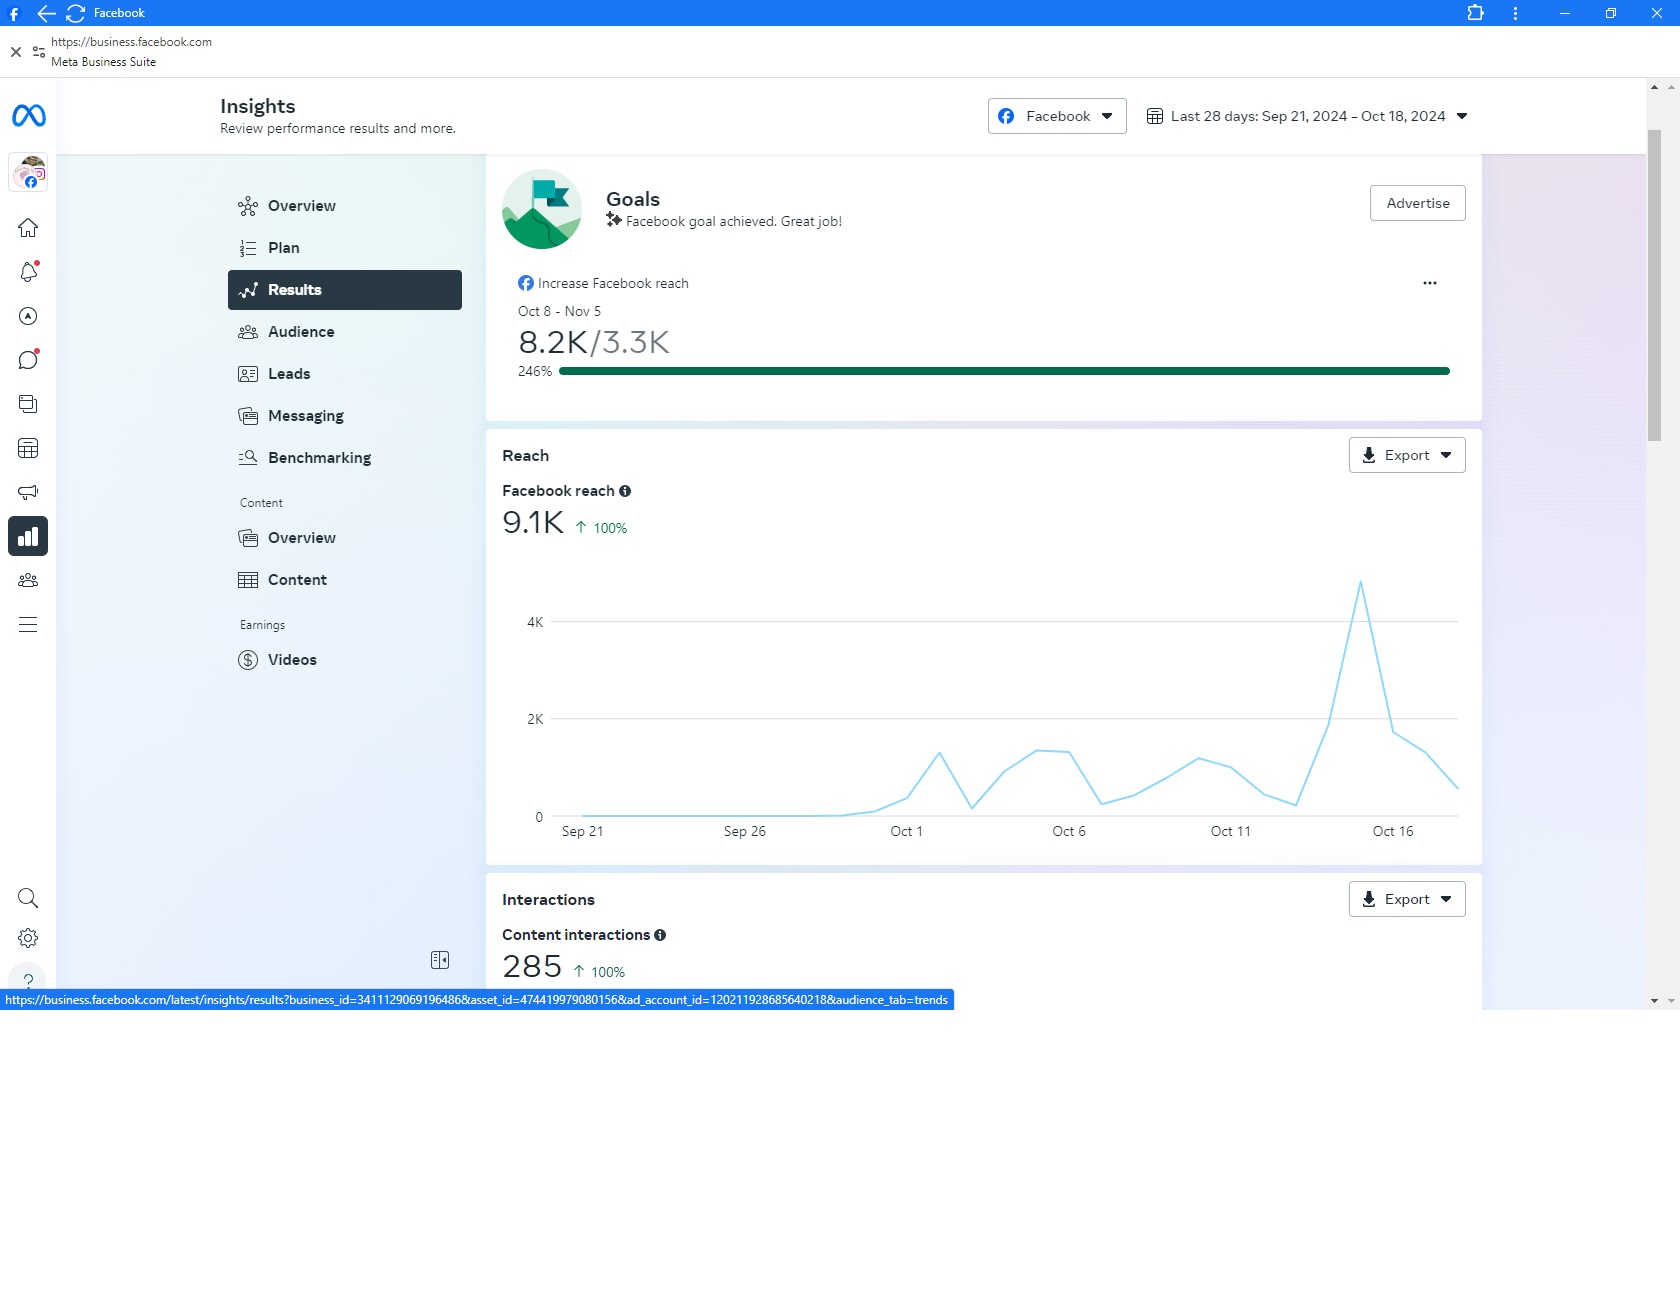Click "Facebook goal achieved. Great job!" text
This screenshot has height=1302, width=1680.
coord(734,221)
